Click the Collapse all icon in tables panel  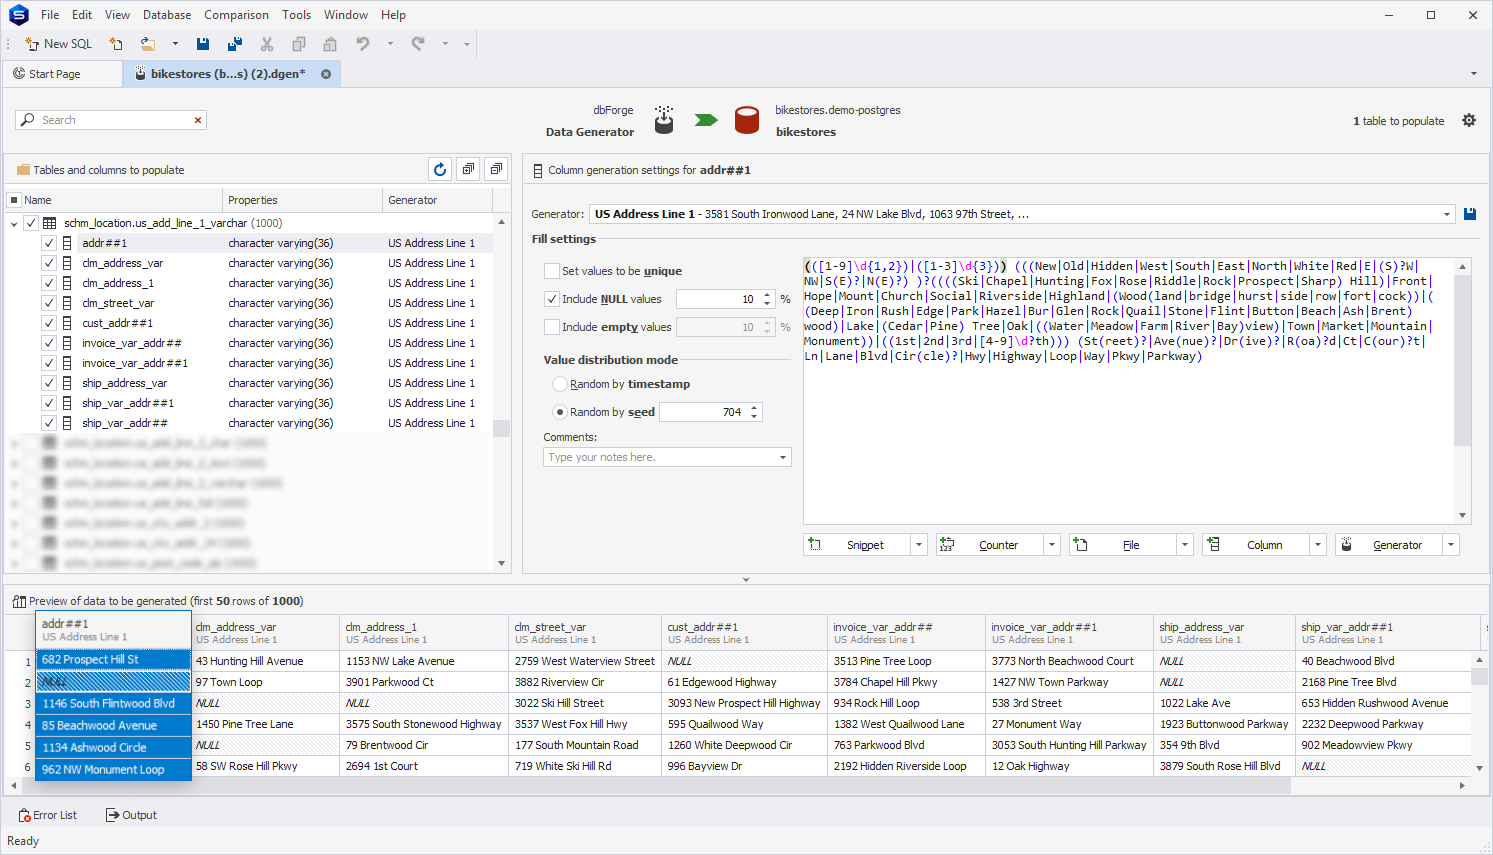(496, 169)
